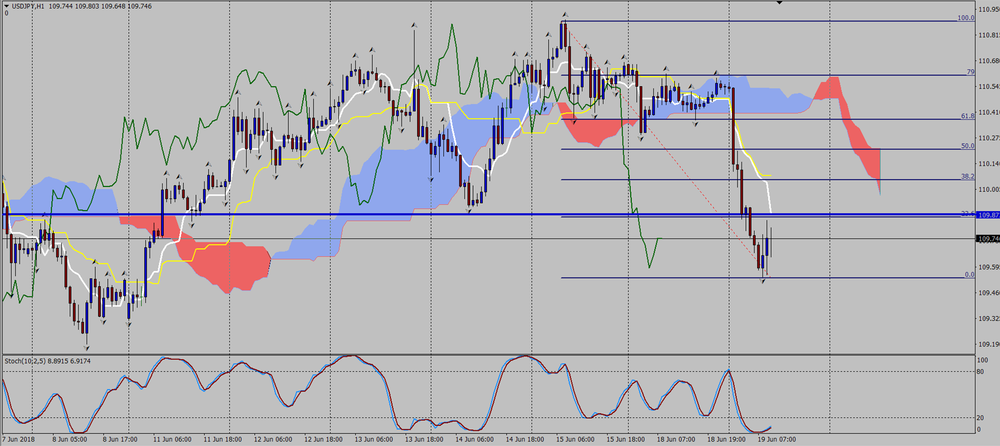Select the chart shift triangle marker at top
1000x446 pixels.
[x=779, y=3]
